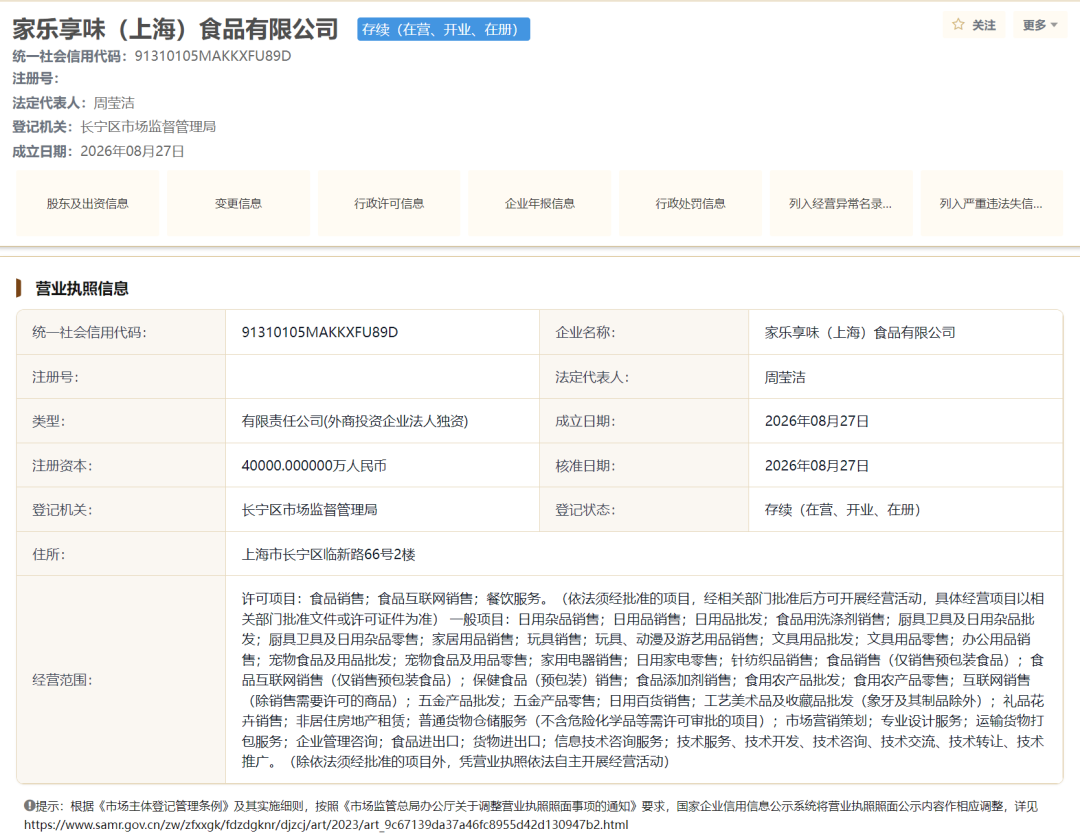Switch to the 变更信息 tab
1080x840 pixels.
[x=238, y=203]
